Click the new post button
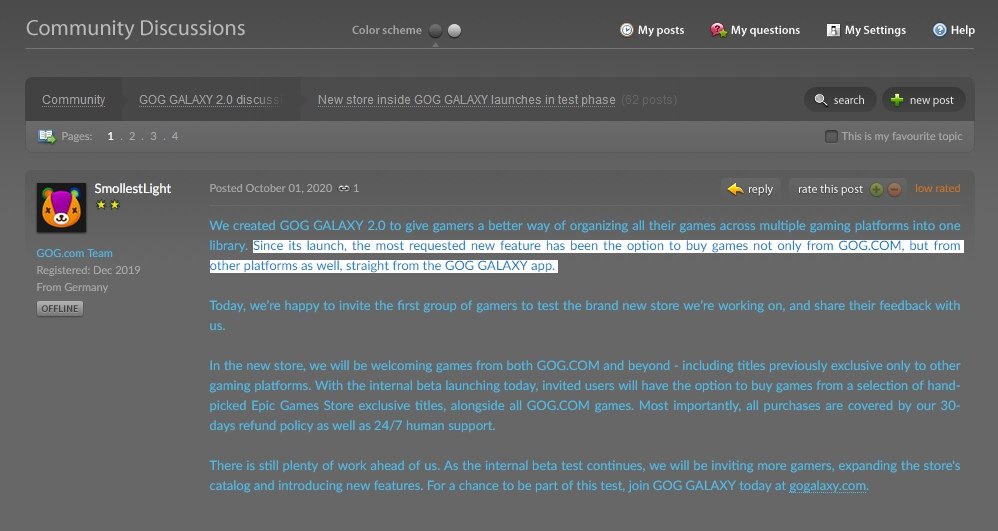 click(924, 100)
